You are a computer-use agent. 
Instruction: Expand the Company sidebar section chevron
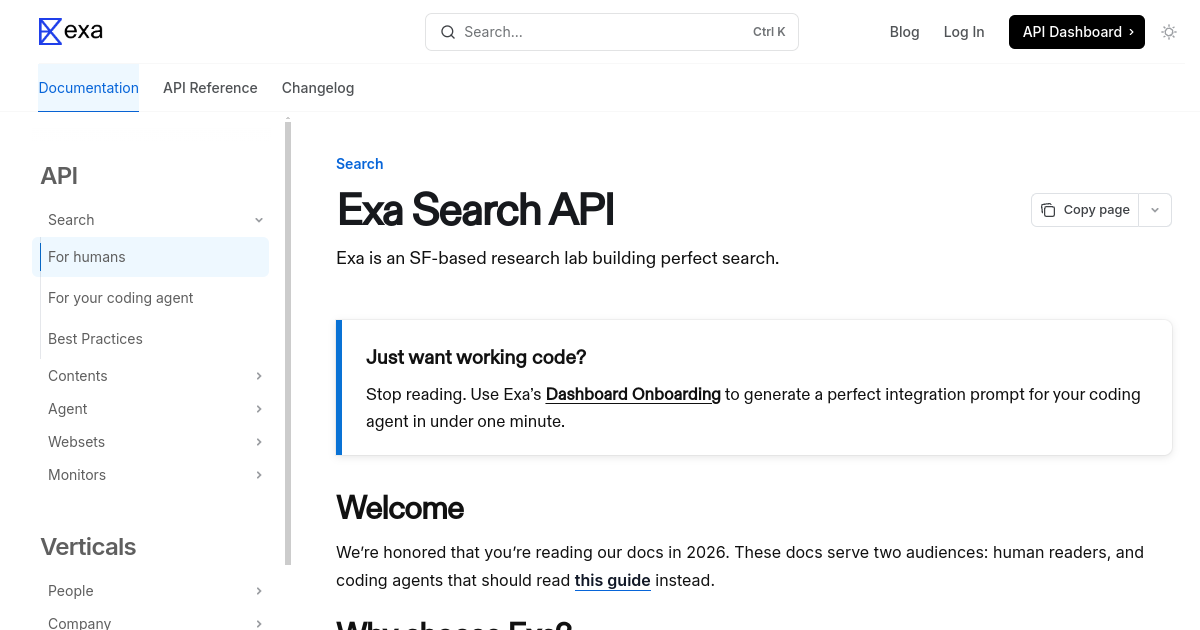point(259,624)
